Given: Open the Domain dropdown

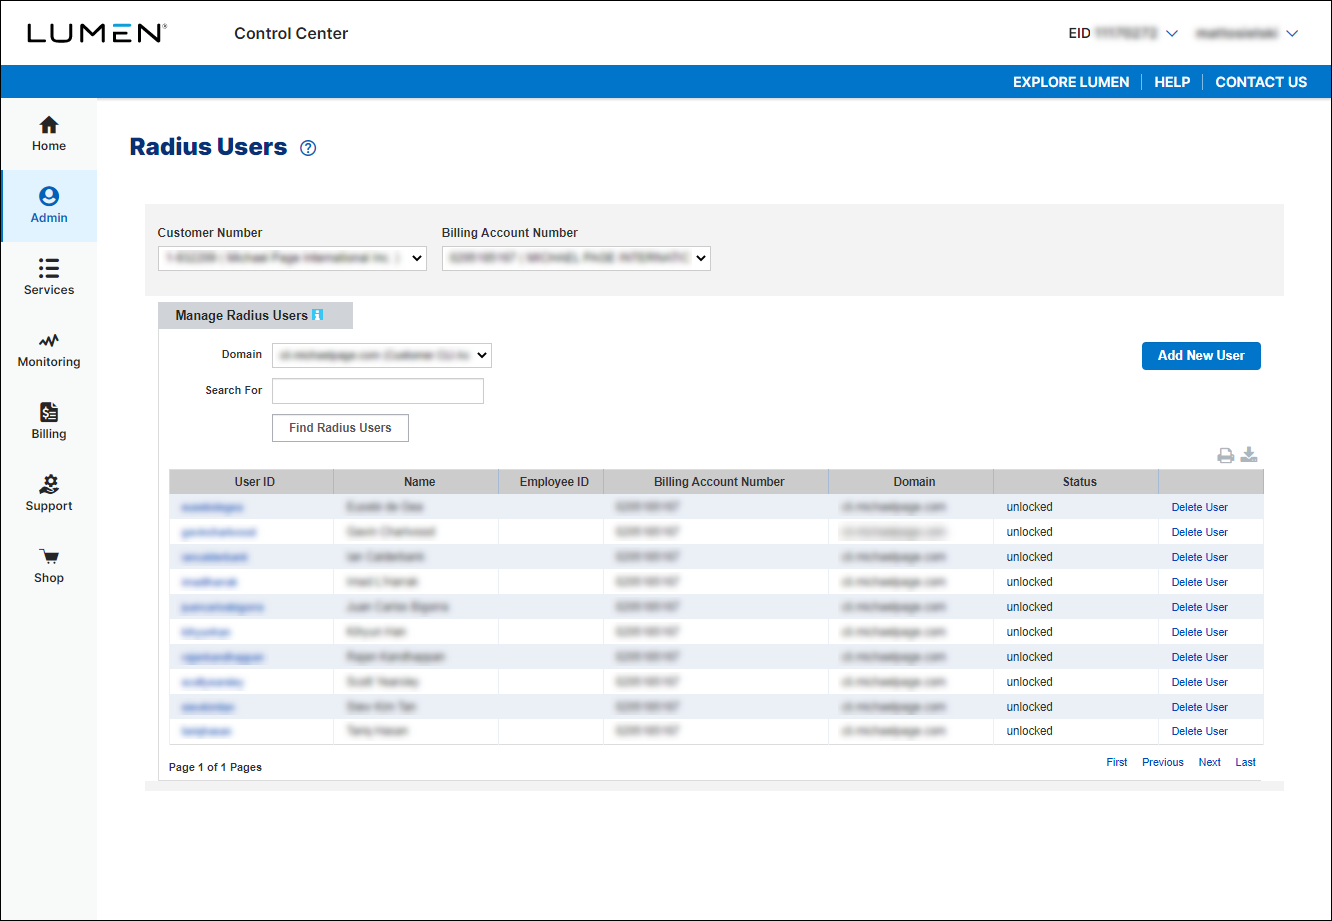Looking at the screenshot, I should (x=382, y=354).
